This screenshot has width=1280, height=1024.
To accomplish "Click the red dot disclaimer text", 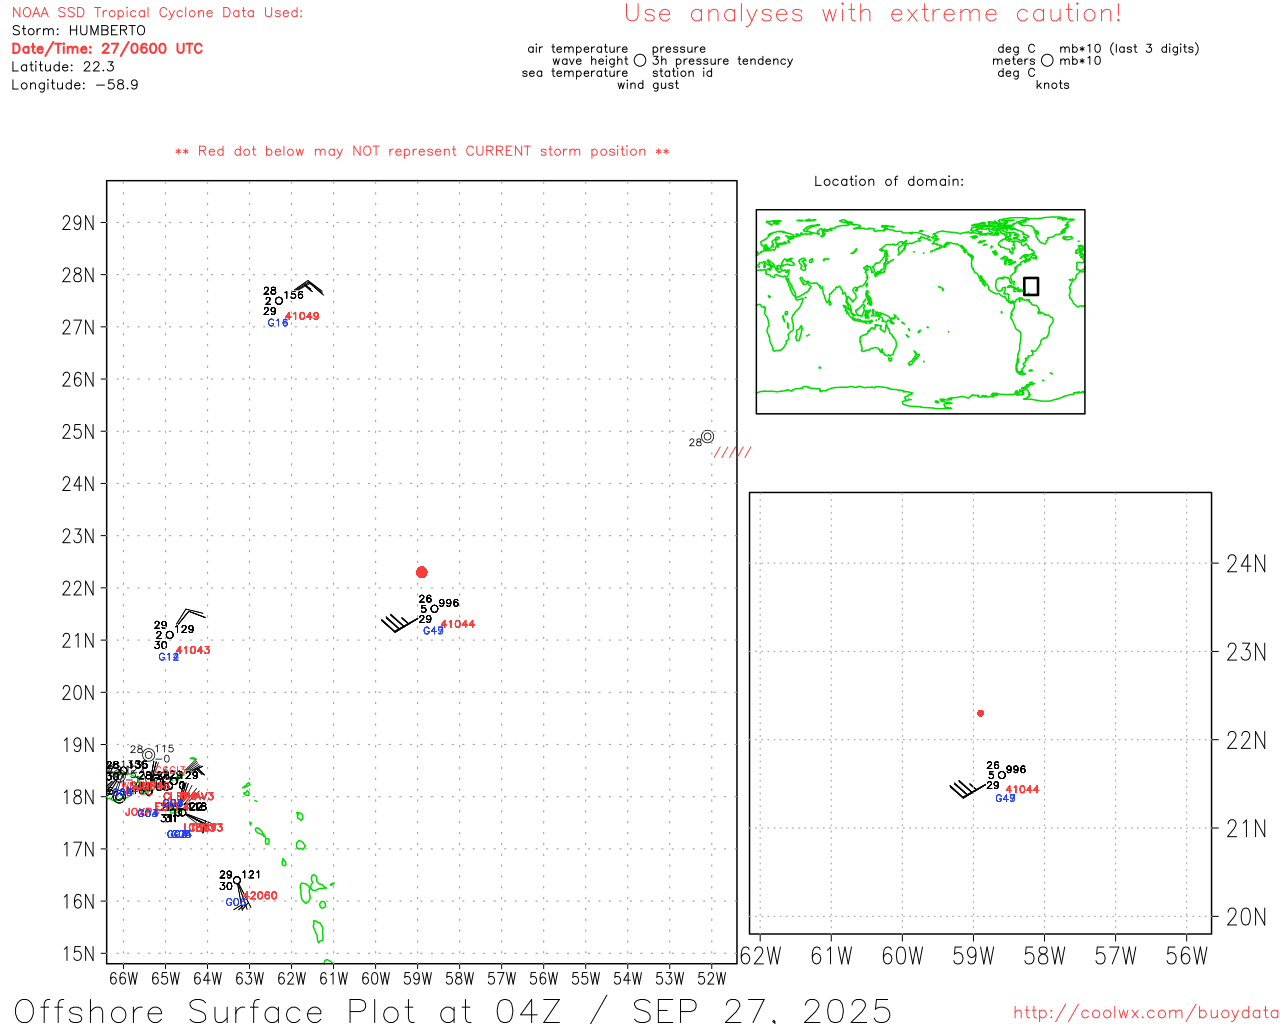I will tap(422, 152).
